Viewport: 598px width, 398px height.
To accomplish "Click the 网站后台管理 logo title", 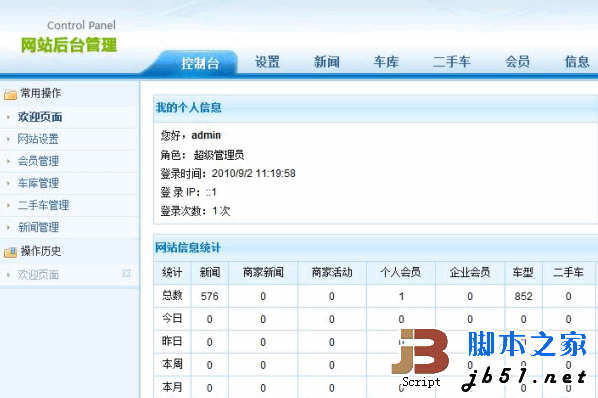I will tap(69, 45).
